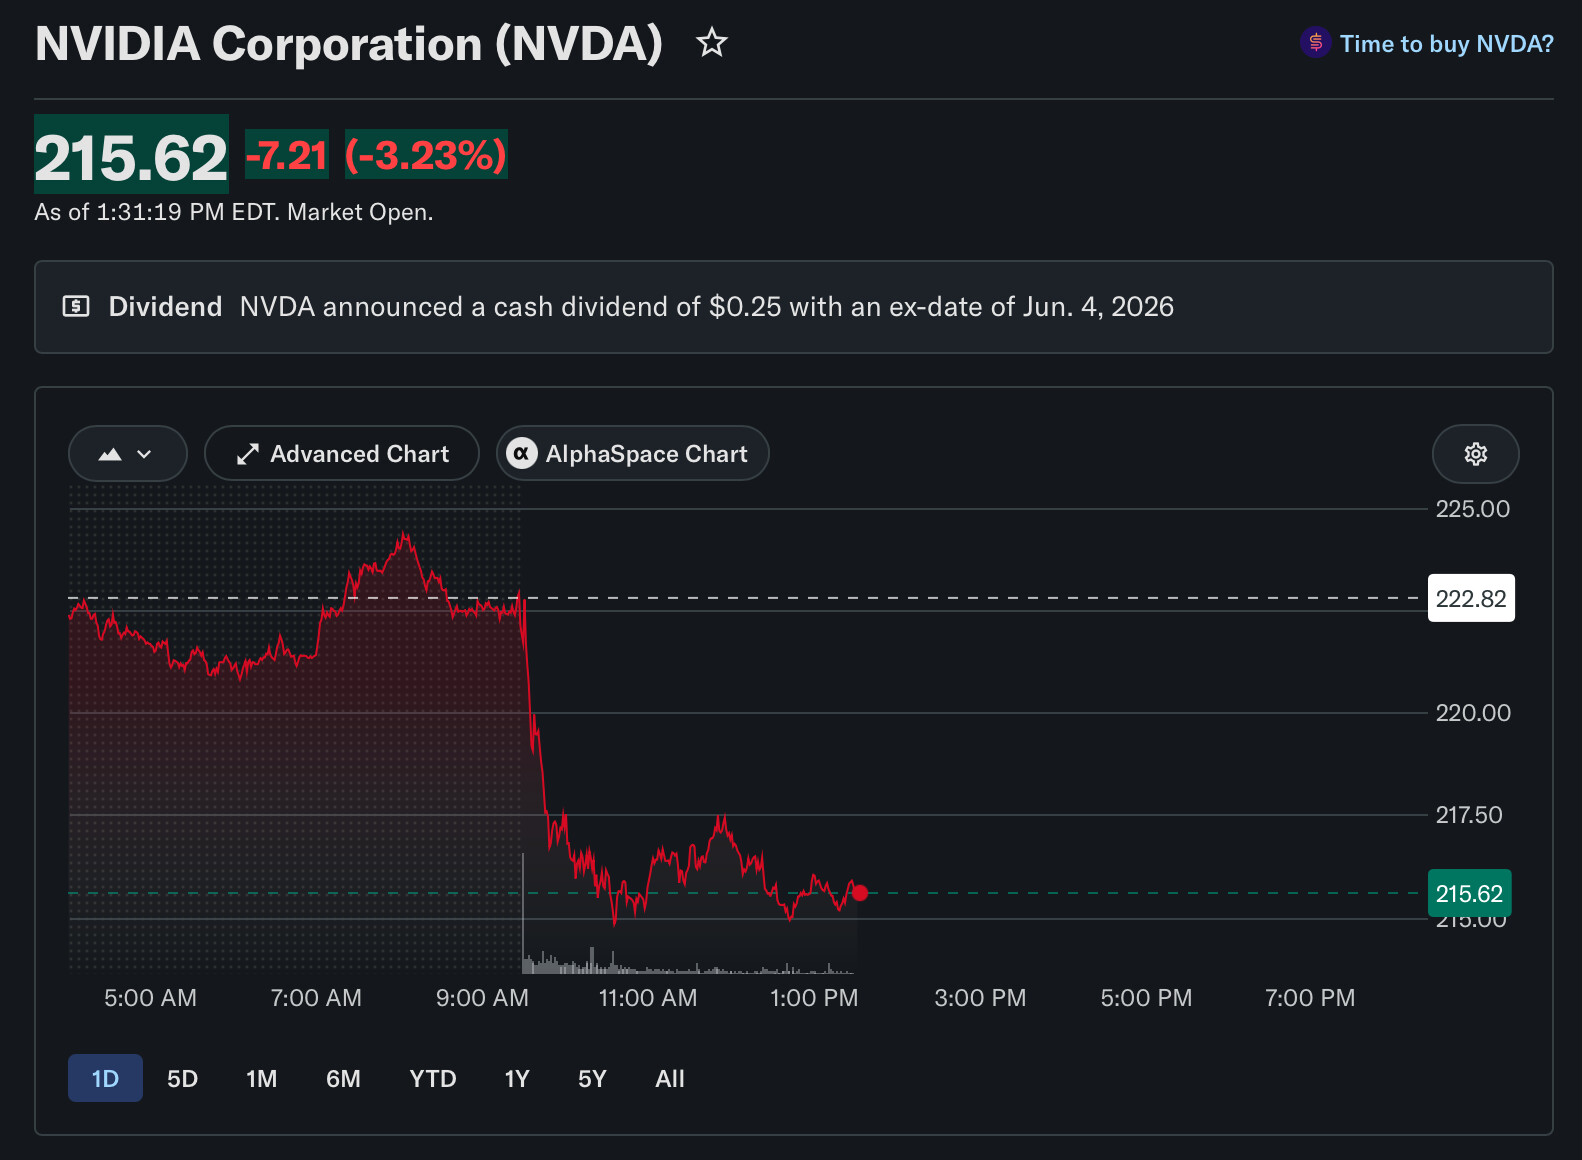The height and width of the screenshot is (1160, 1582).
Task: Select the YTD range
Action: [433, 1078]
